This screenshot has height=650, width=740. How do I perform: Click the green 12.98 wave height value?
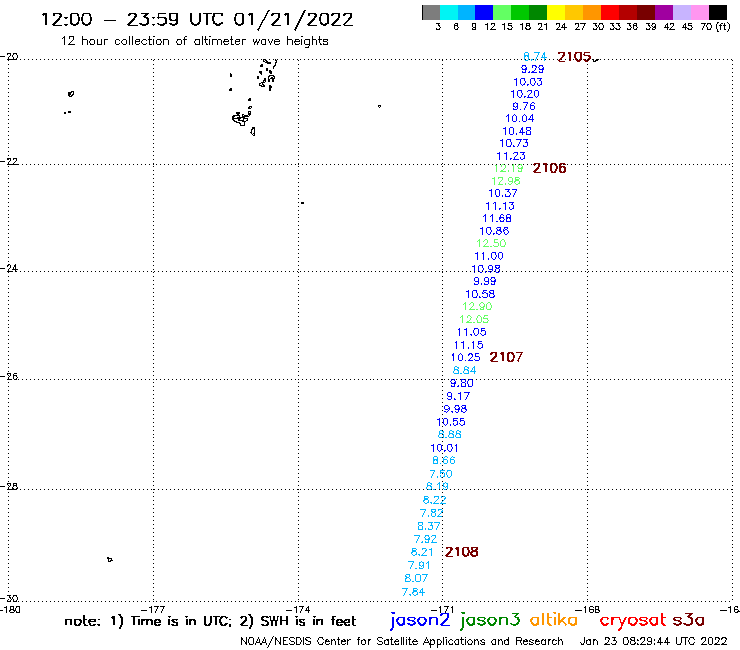click(505, 181)
